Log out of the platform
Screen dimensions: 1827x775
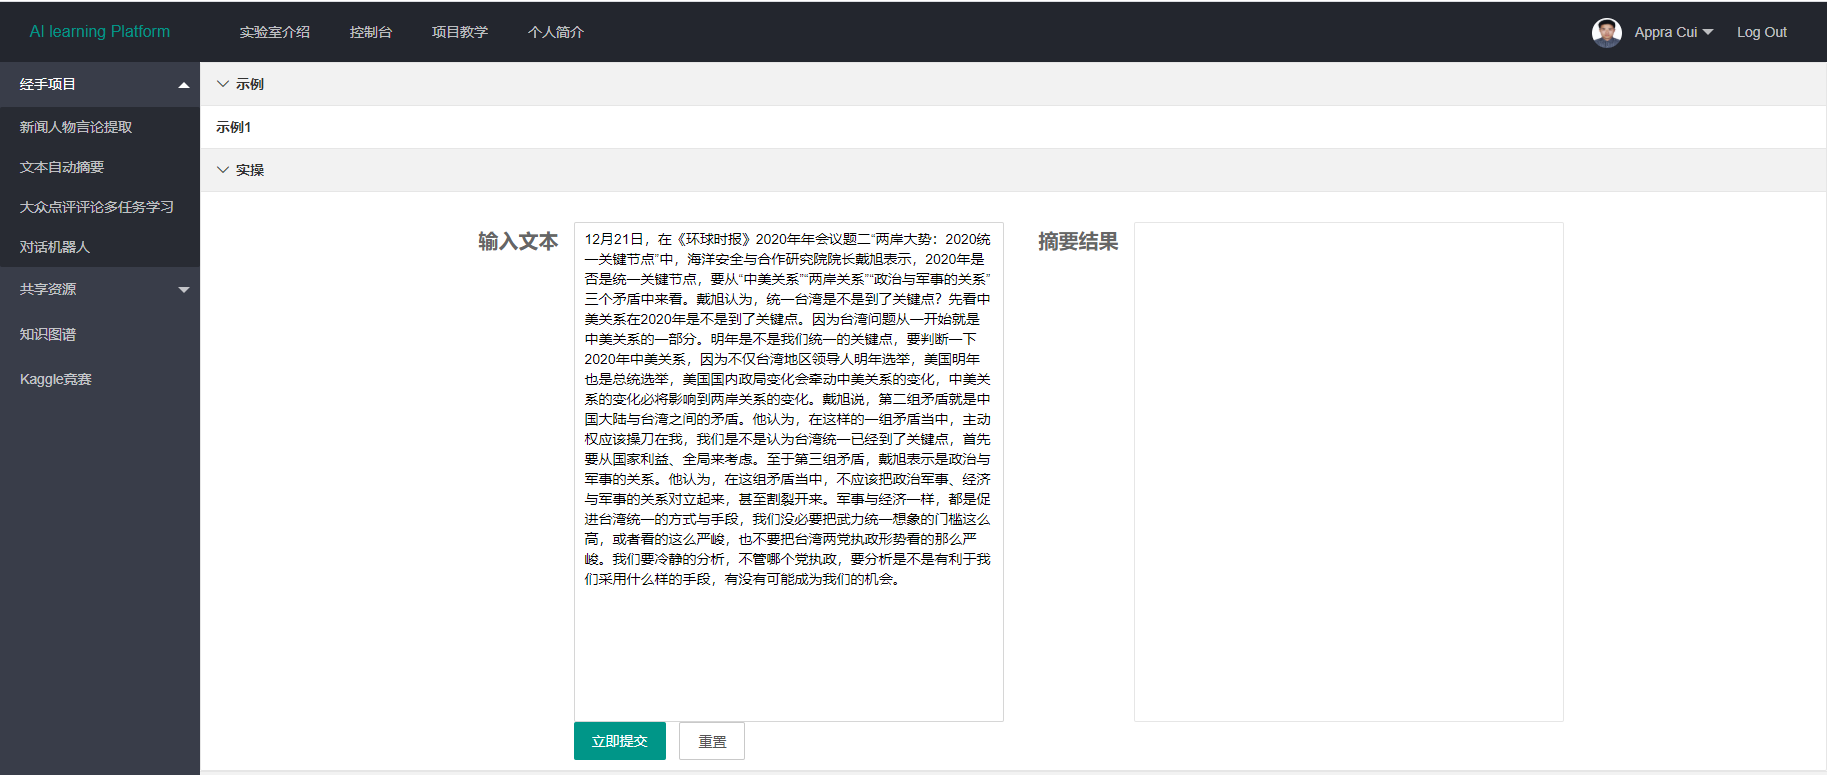pos(1762,32)
